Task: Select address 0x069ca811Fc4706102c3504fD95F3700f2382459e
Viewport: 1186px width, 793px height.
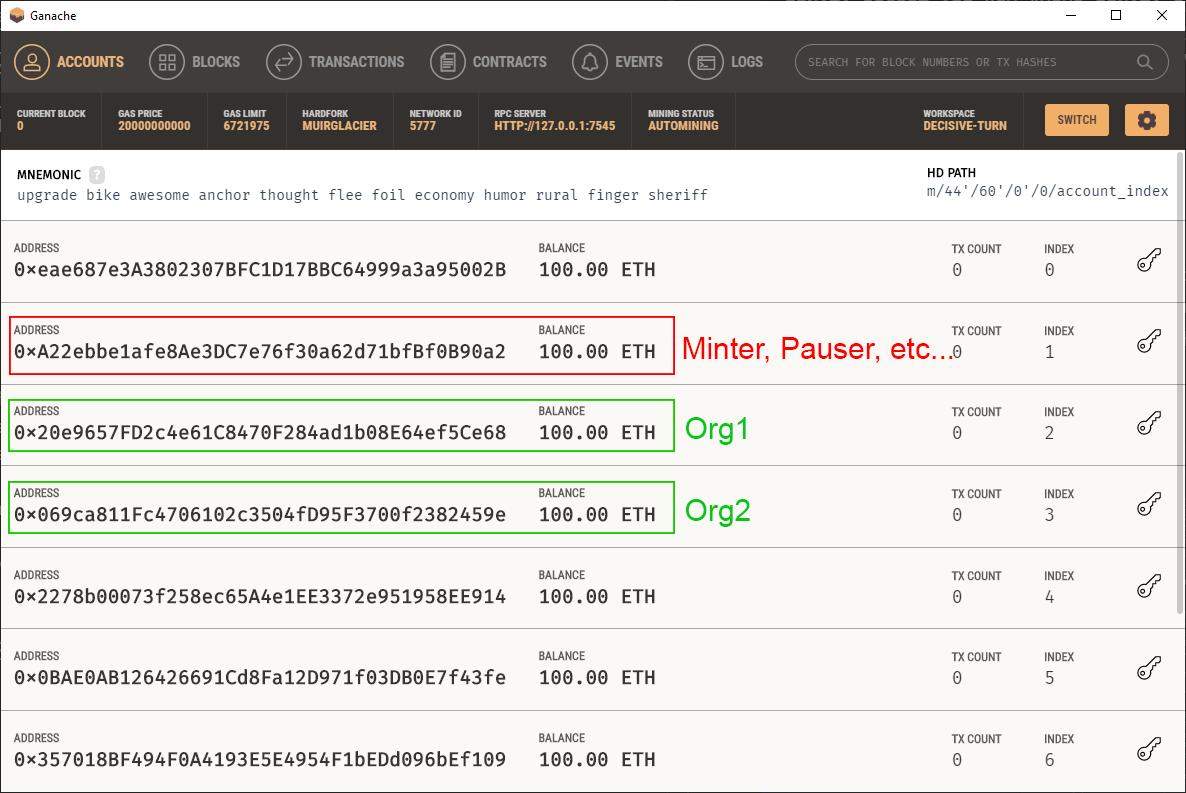Action: click(x=260, y=515)
